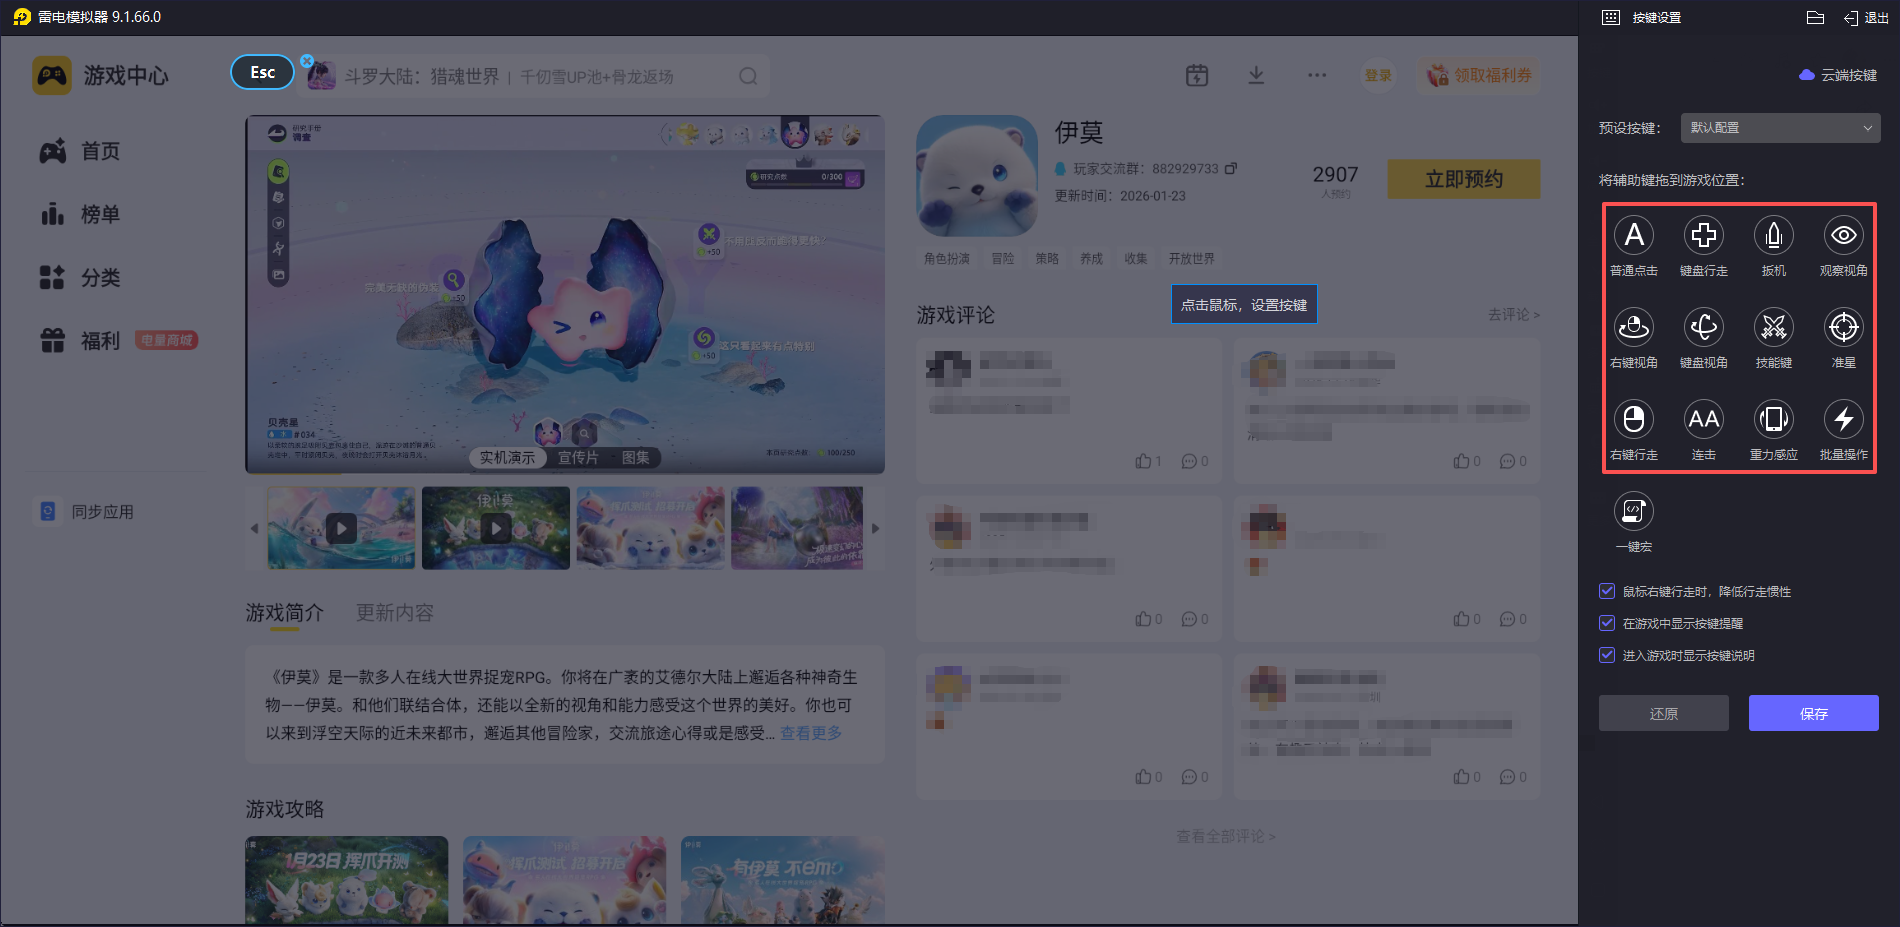1900x927 pixels.
Task: Click the 云端按键 cloud keymap icon
Action: coord(1807,75)
